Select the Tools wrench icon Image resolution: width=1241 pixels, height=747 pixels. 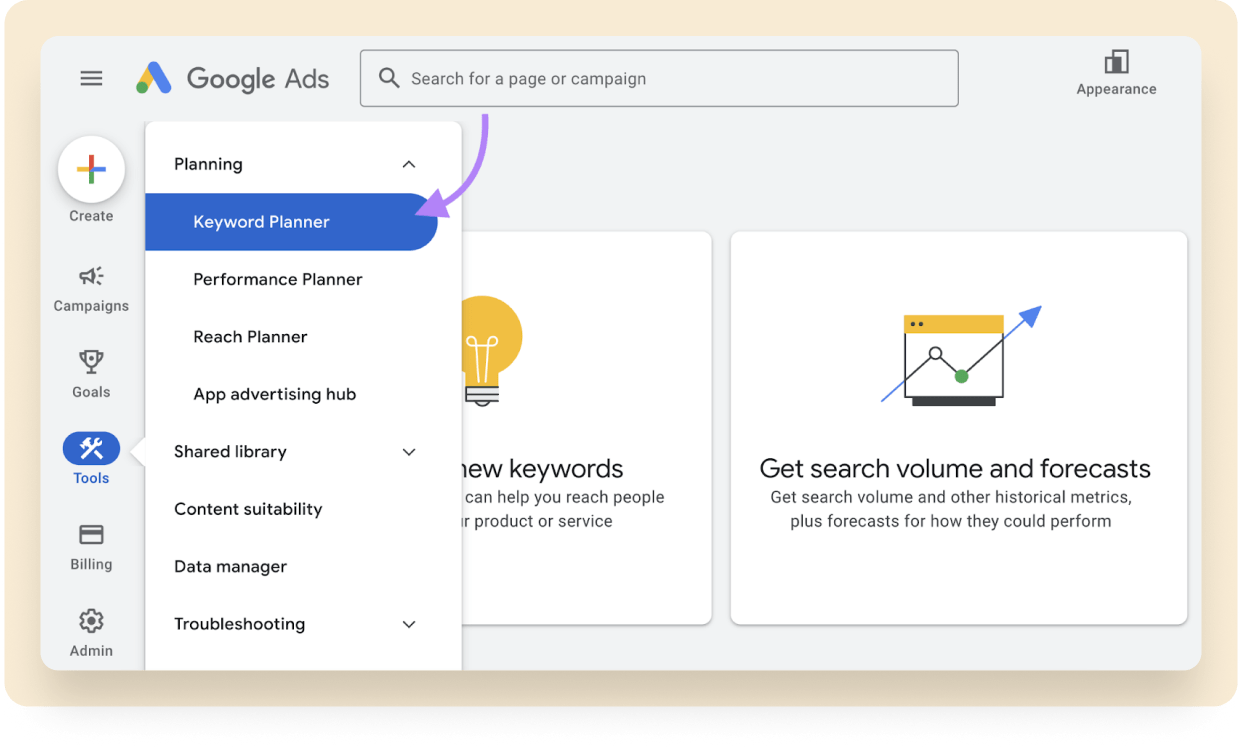coord(91,449)
